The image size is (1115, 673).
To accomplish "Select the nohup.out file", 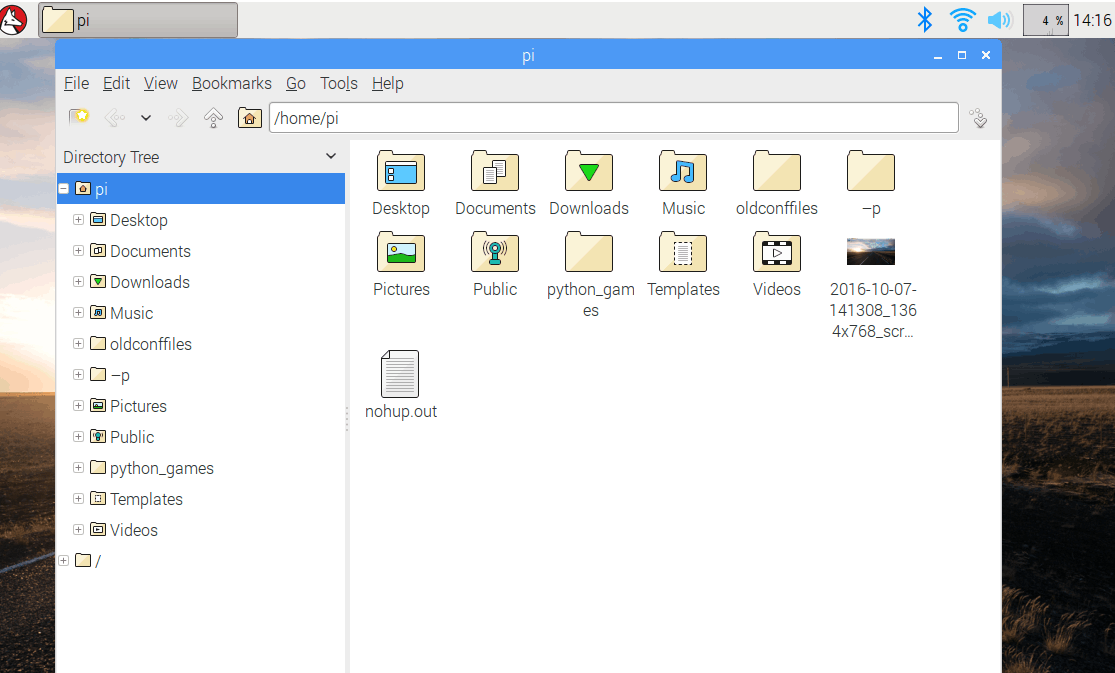I will point(401,375).
